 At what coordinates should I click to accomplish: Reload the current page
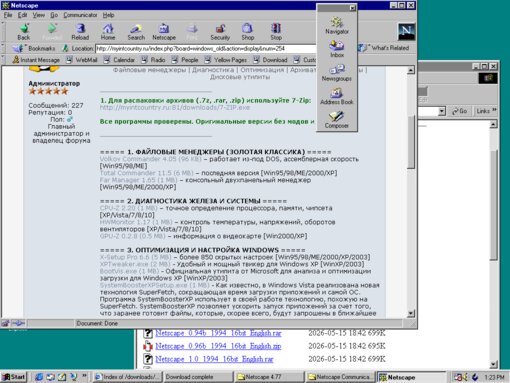click(x=80, y=32)
